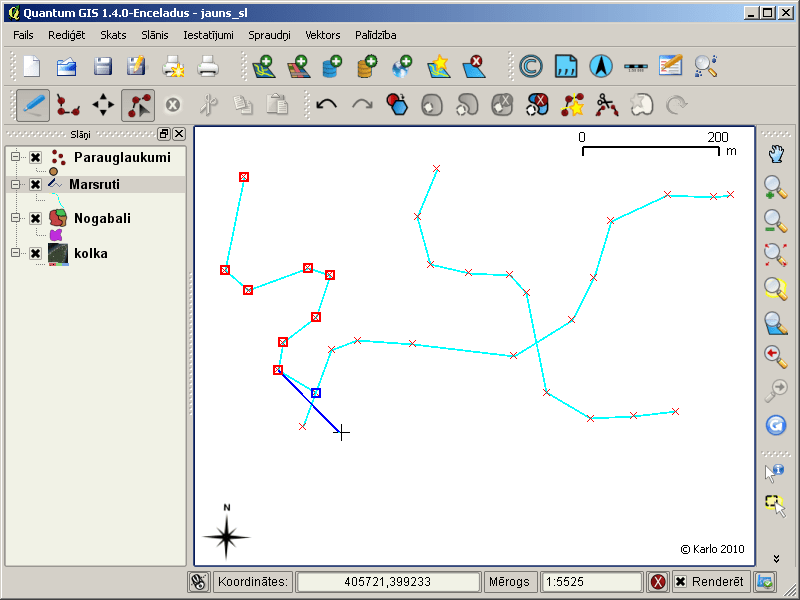Image resolution: width=800 pixels, height=600 pixels.
Task: Open the Slānis menu
Action: point(155,35)
